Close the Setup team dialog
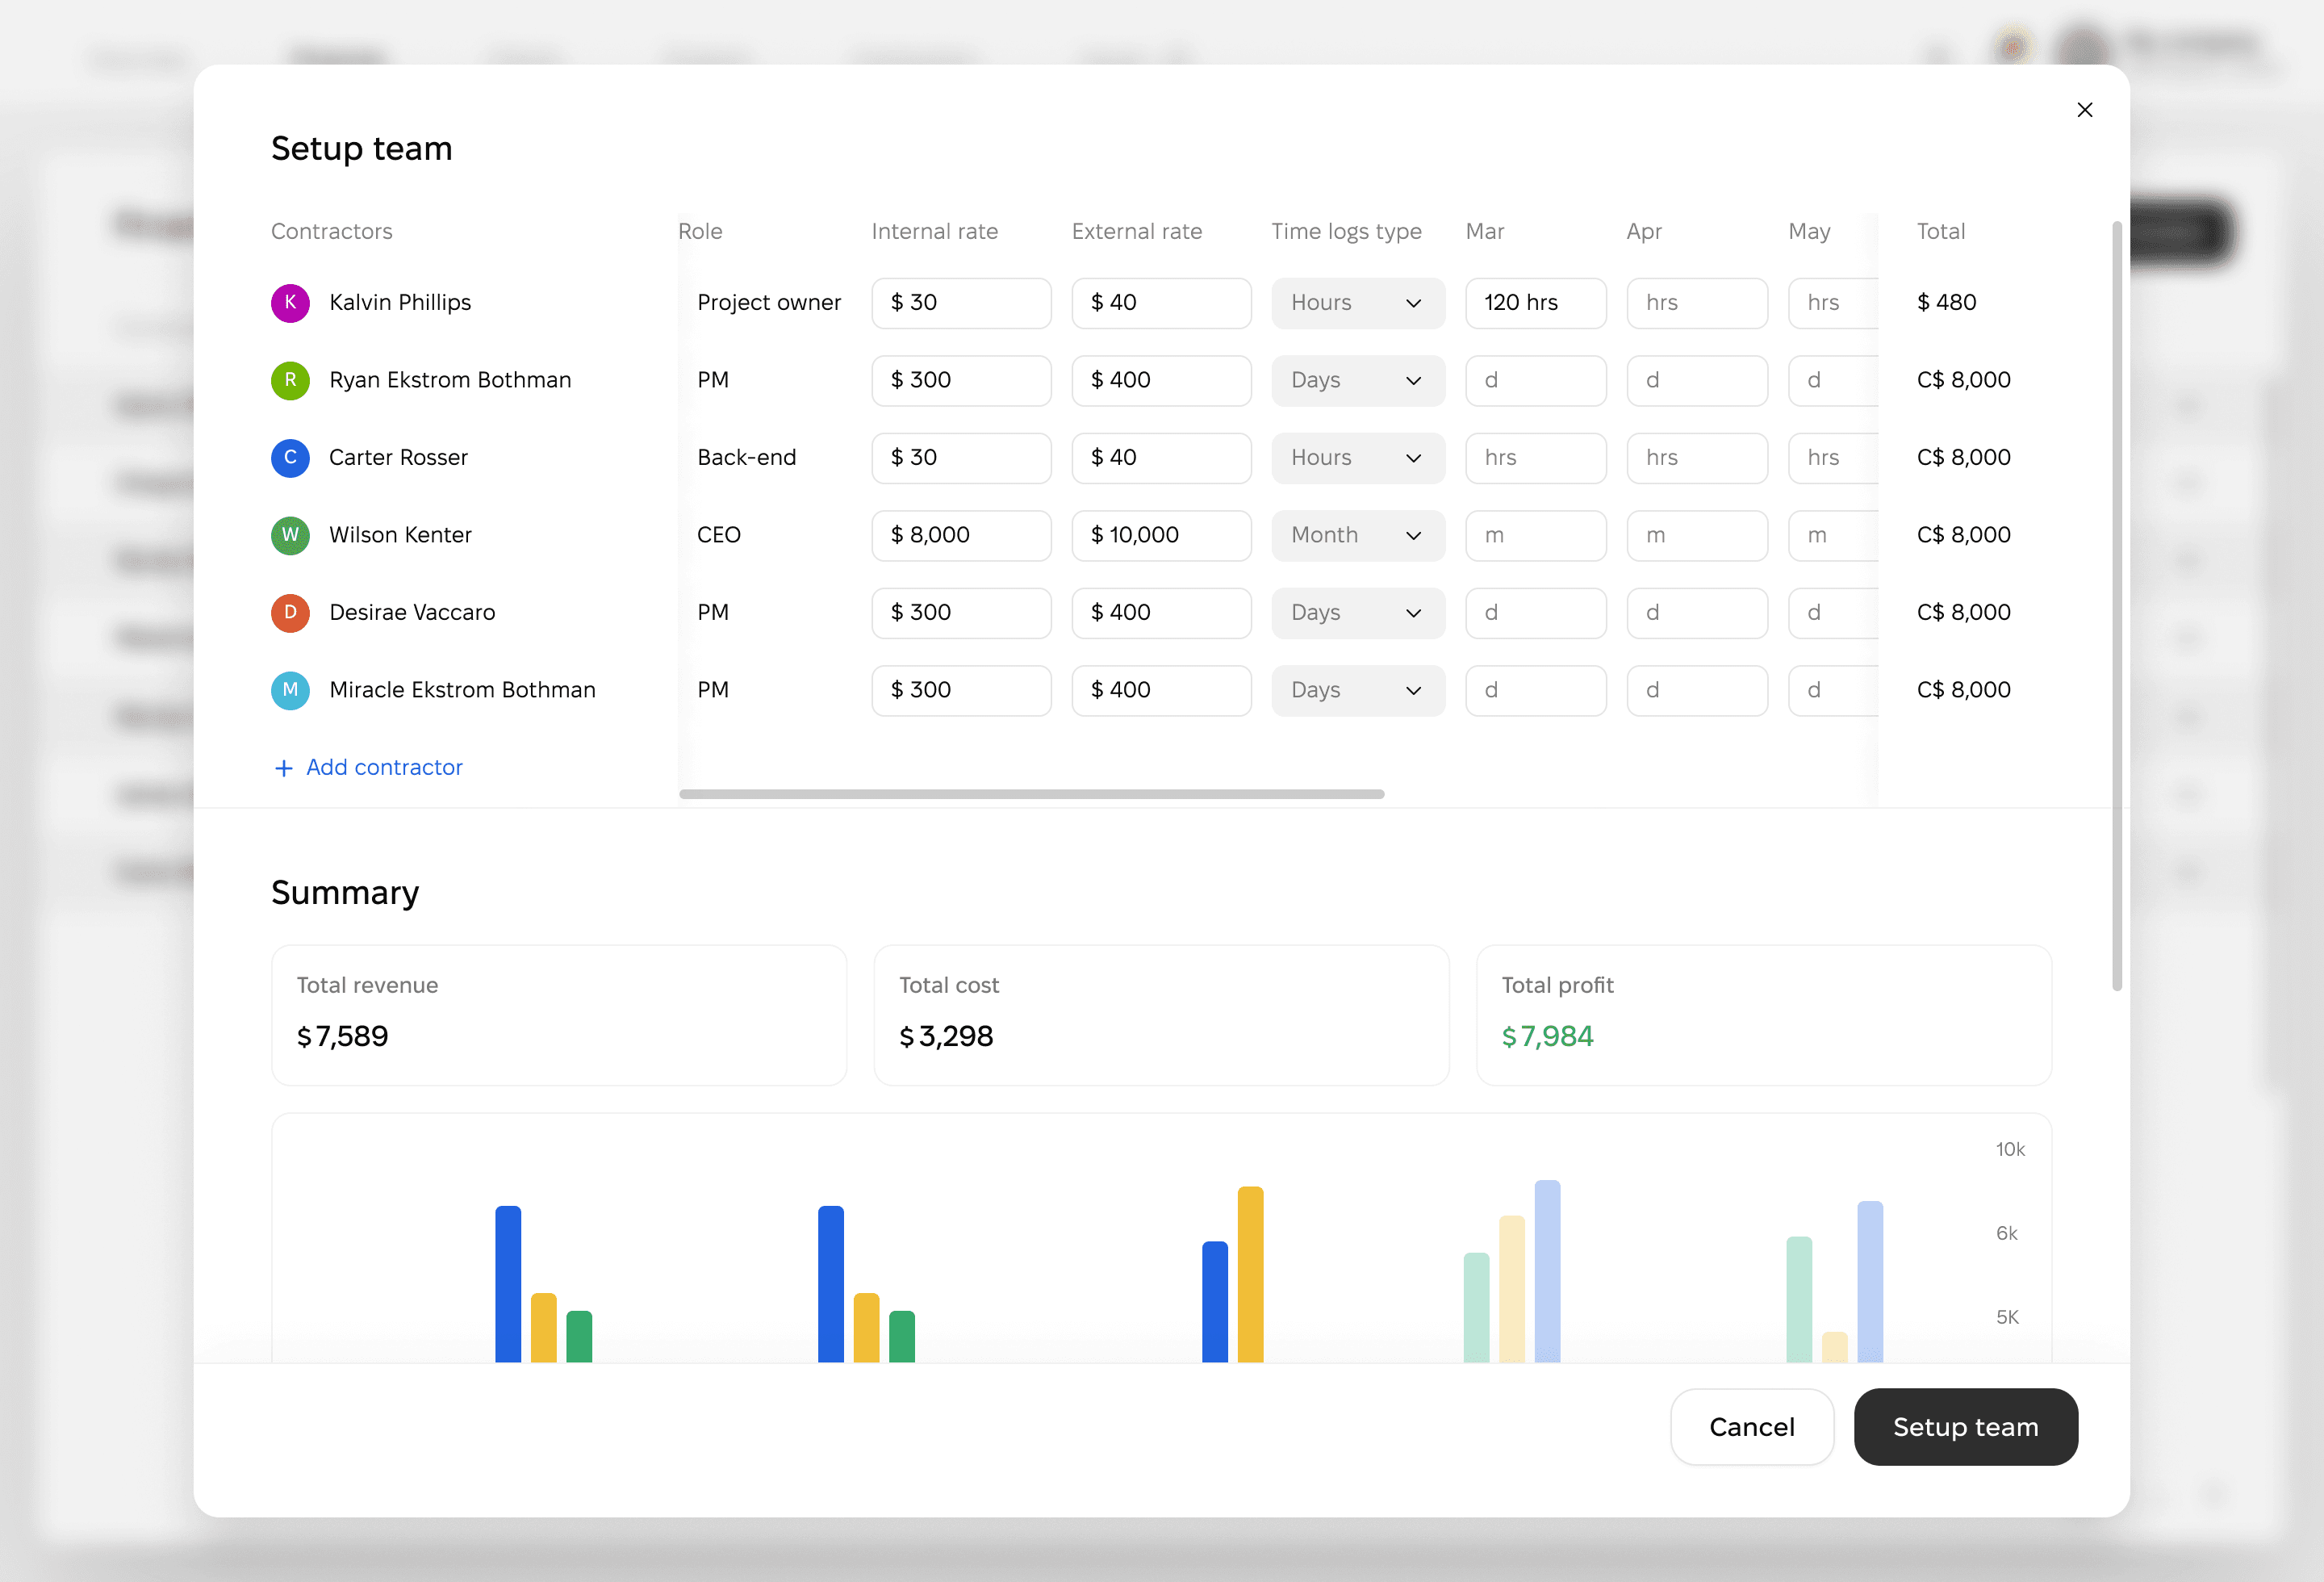The height and width of the screenshot is (1582, 2324). tap(2084, 110)
